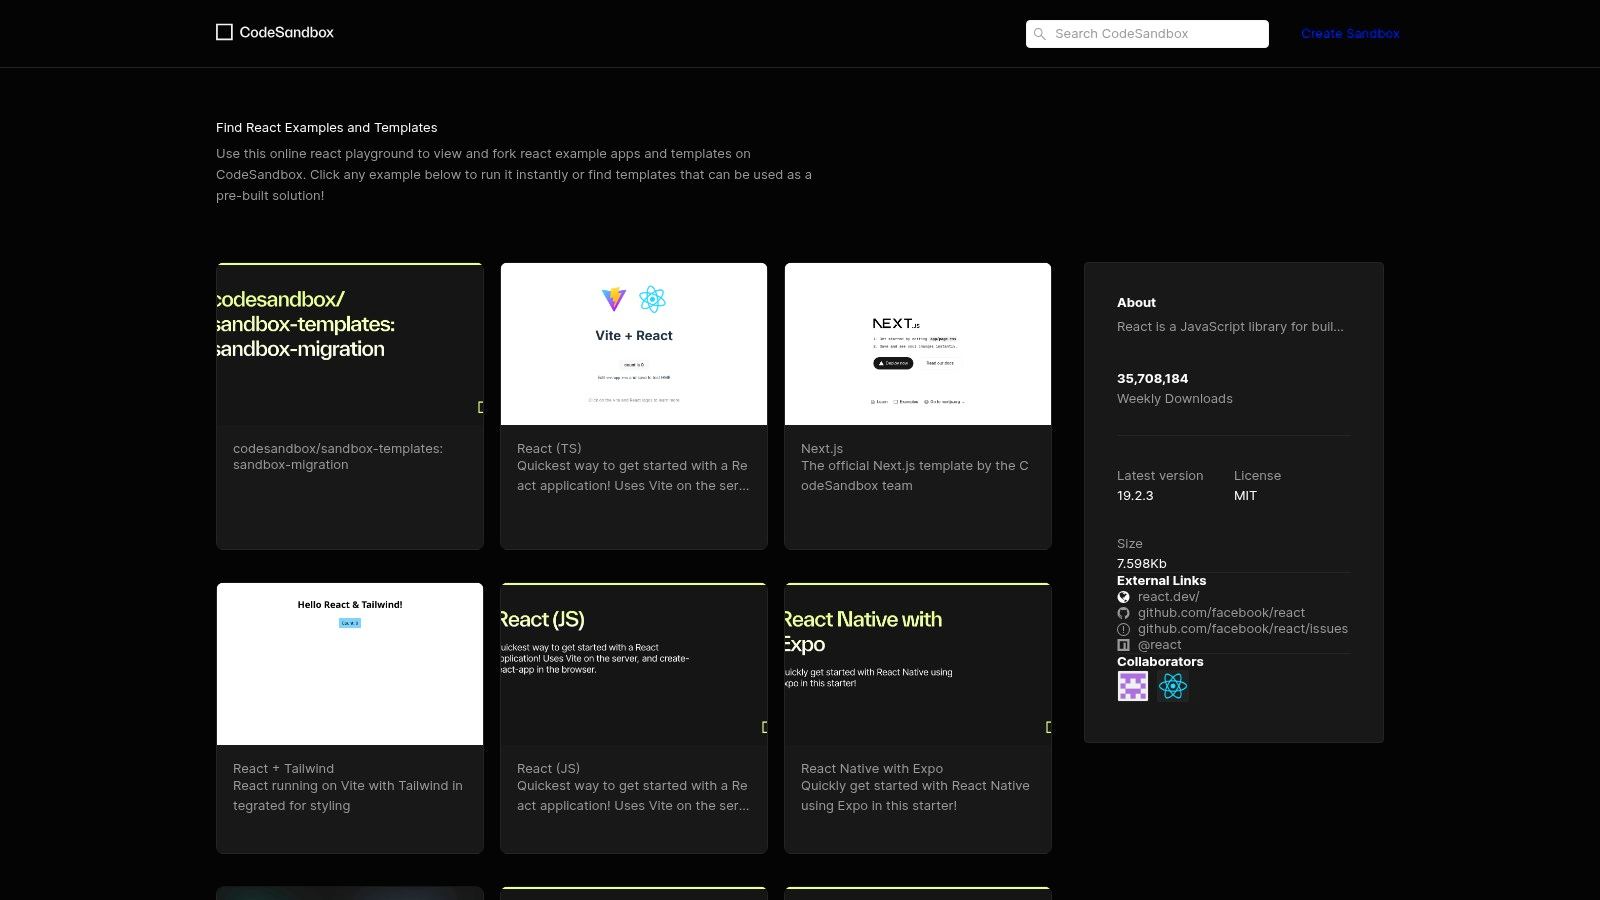
Task: Click the CodeSandbox logo icon
Action: point(224,31)
